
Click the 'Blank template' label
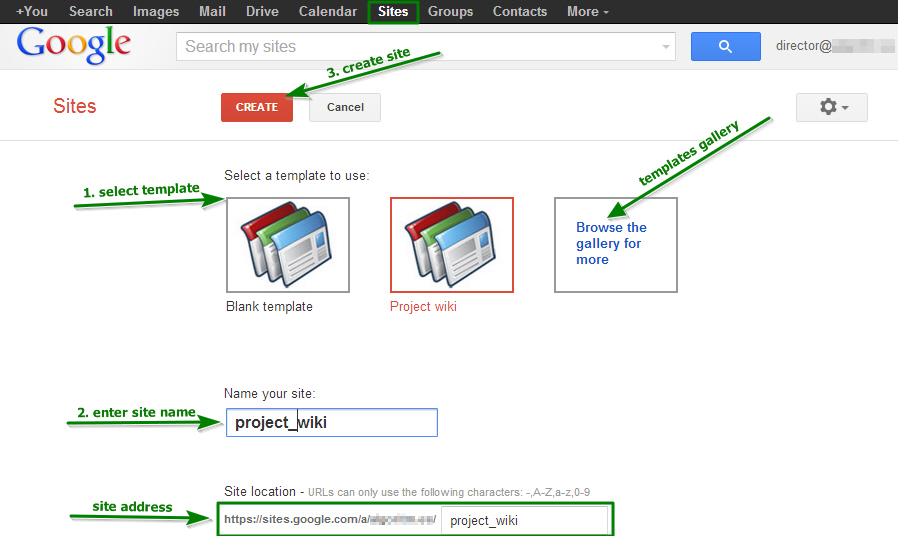click(269, 306)
